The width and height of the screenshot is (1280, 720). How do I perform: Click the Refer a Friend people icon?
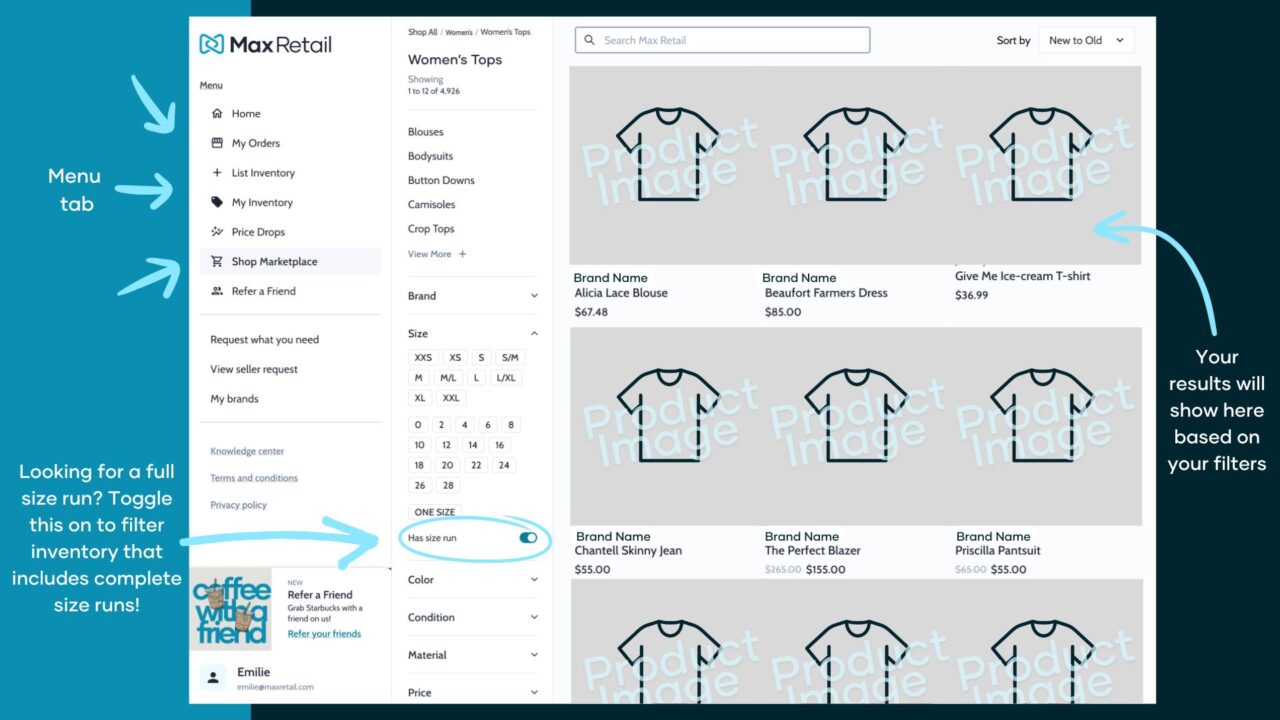[216, 291]
